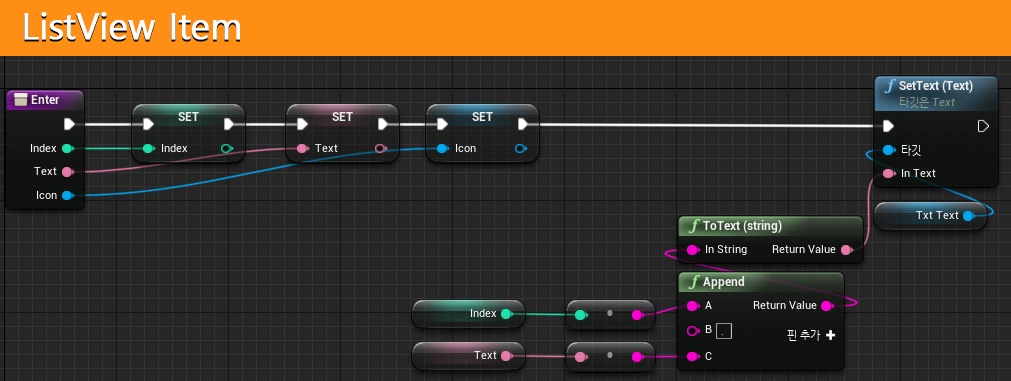Click the 핀 추가 add pin button
The image size is (1011, 381).
point(811,335)
